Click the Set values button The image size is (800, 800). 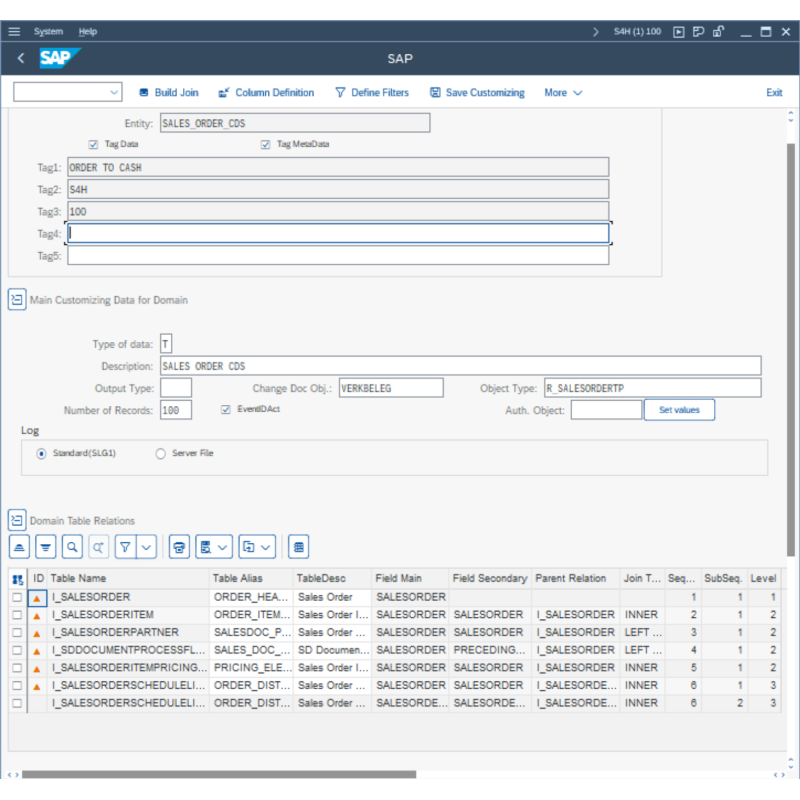click(x=679, y=410)
